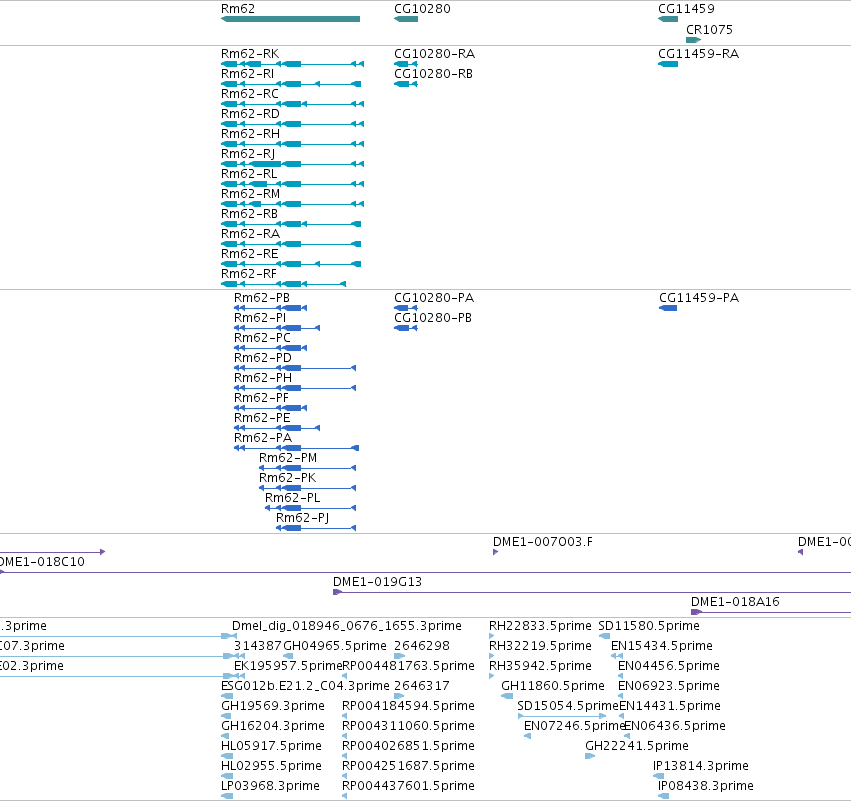Click protein label Rm62-PD

point(263,358)
